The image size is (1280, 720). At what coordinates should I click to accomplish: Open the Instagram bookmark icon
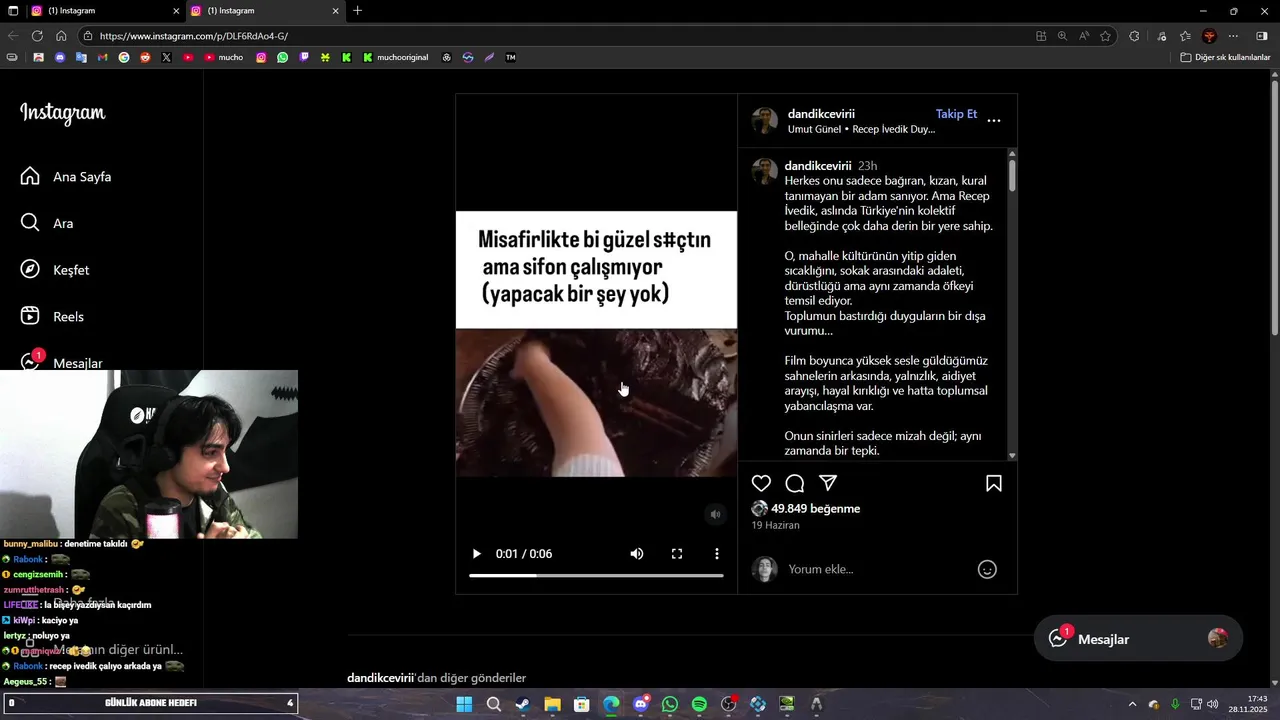[261, 58]
